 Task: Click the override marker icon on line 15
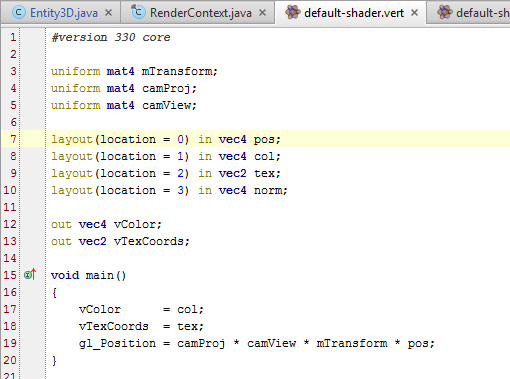tap(30, 275)
